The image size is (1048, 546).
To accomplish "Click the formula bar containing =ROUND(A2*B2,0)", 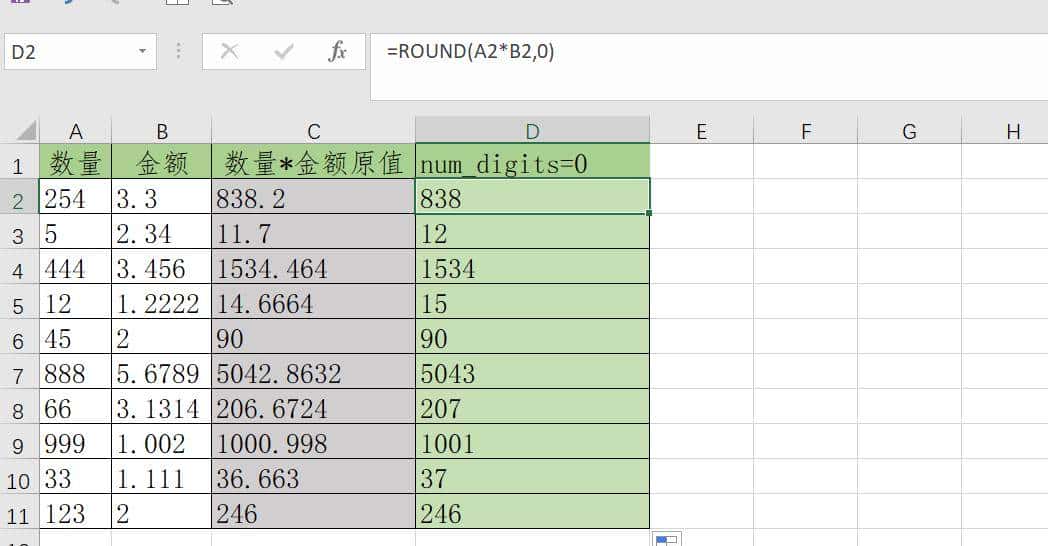I will click(x=708, y=67).
